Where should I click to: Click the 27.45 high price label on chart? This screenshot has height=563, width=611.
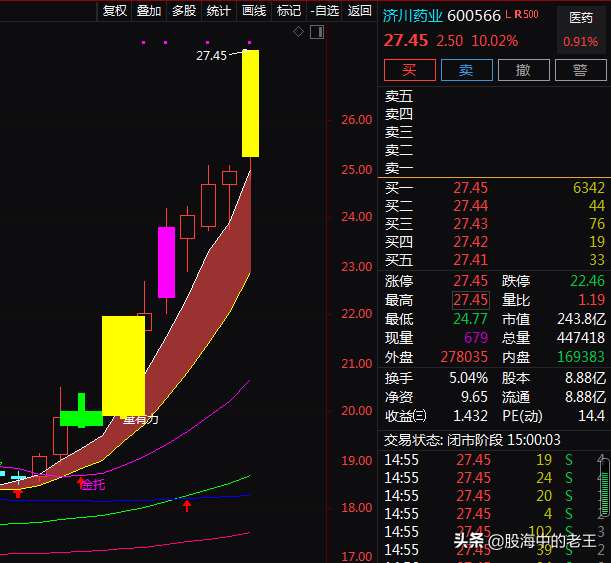[x=211, y=56]
